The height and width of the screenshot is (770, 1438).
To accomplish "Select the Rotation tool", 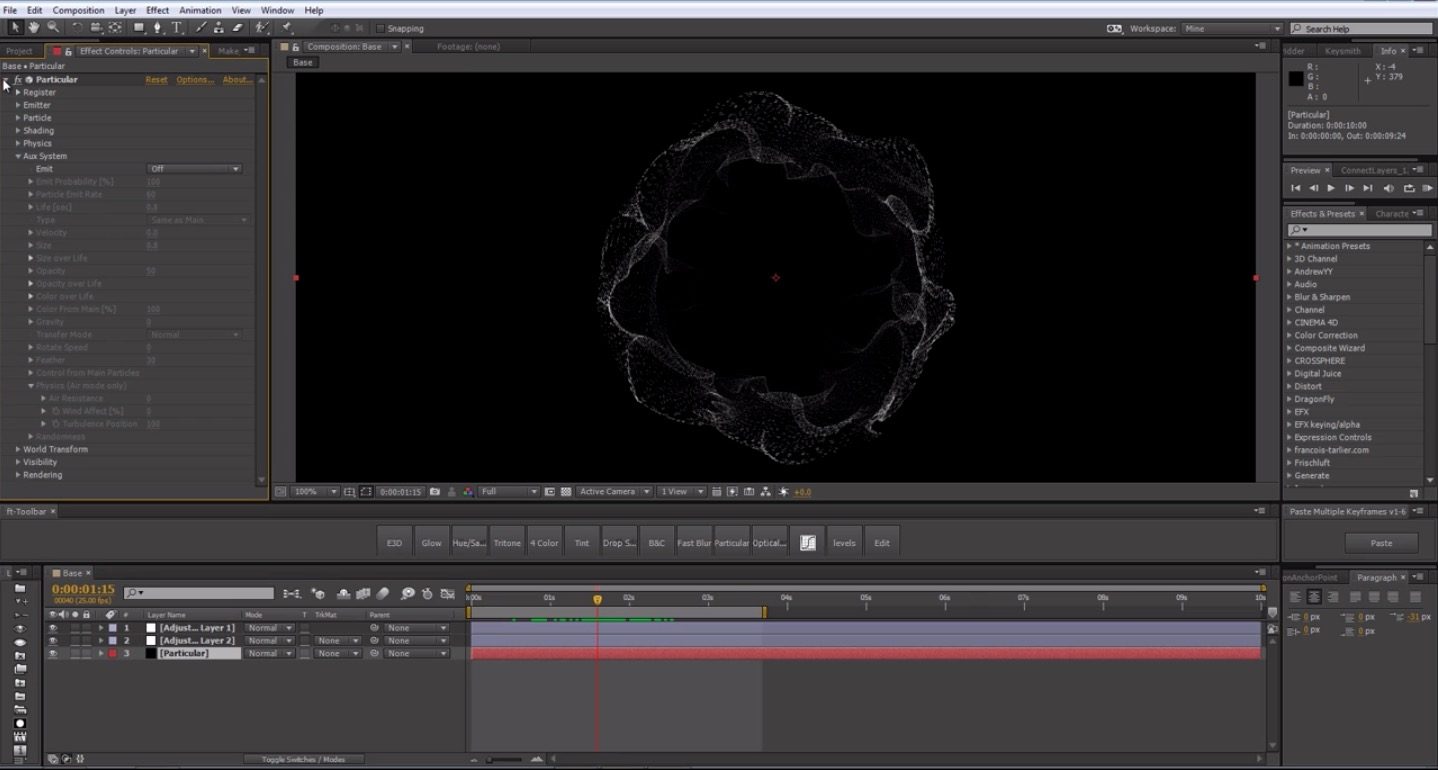I will [78, 28].
